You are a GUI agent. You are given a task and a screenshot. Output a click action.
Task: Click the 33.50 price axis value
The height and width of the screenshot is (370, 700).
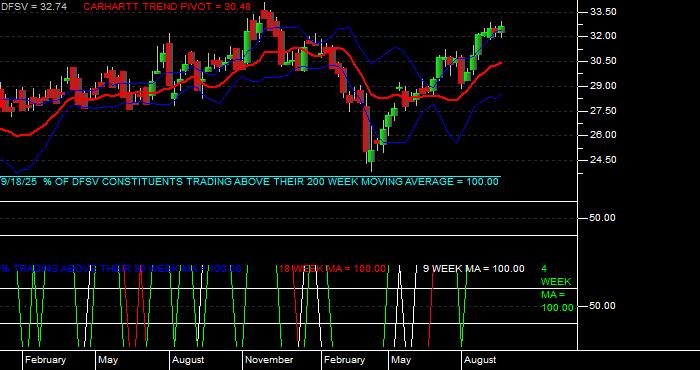click(604, 12)
